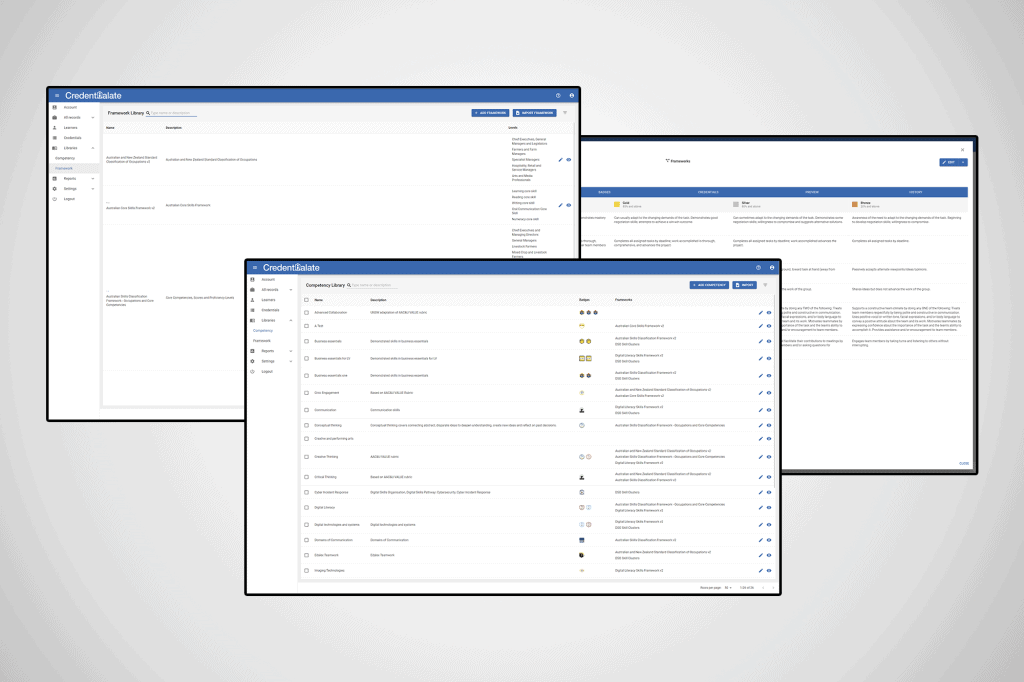Edit the Critical Thinking competency via pencil
Screen dimensions: 1024x682
(760, 477)
